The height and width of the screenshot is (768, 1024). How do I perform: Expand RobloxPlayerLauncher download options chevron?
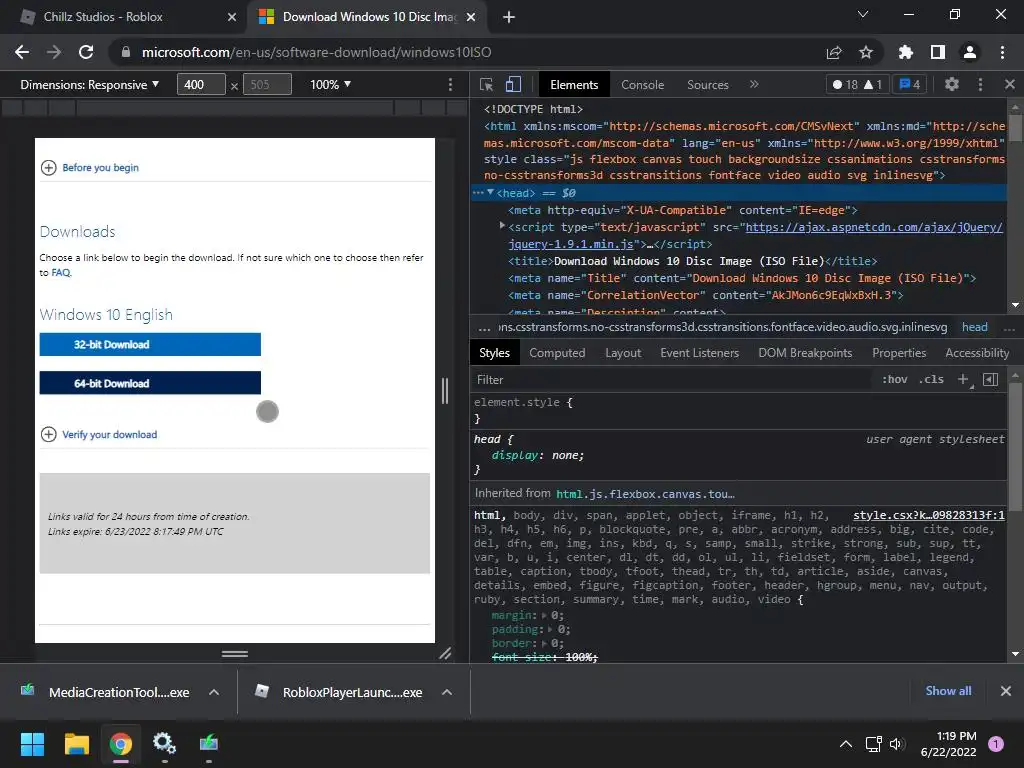click(447, 692)
